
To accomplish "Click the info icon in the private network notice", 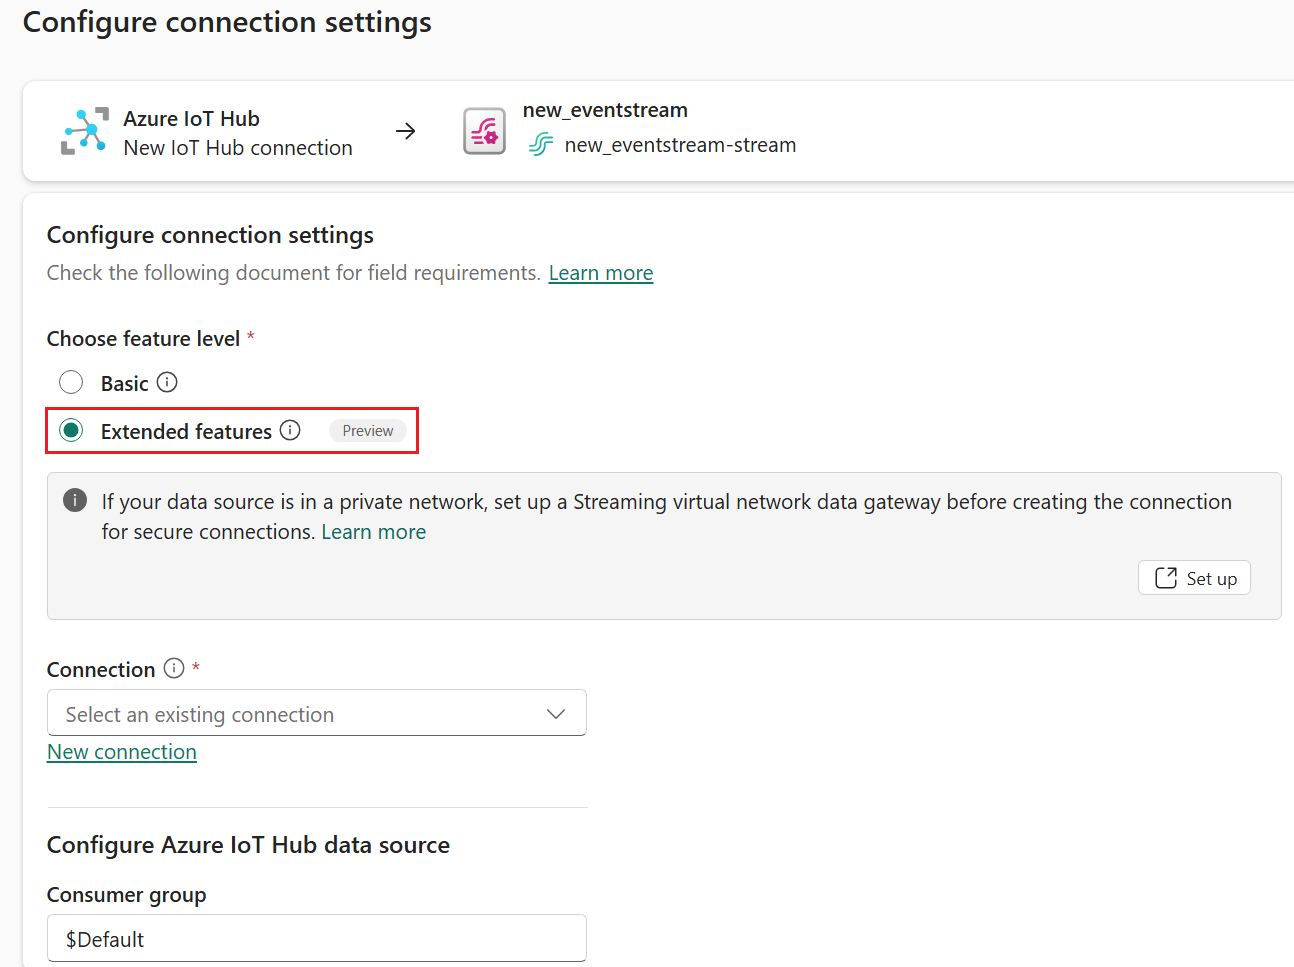I will pos(75,500).
